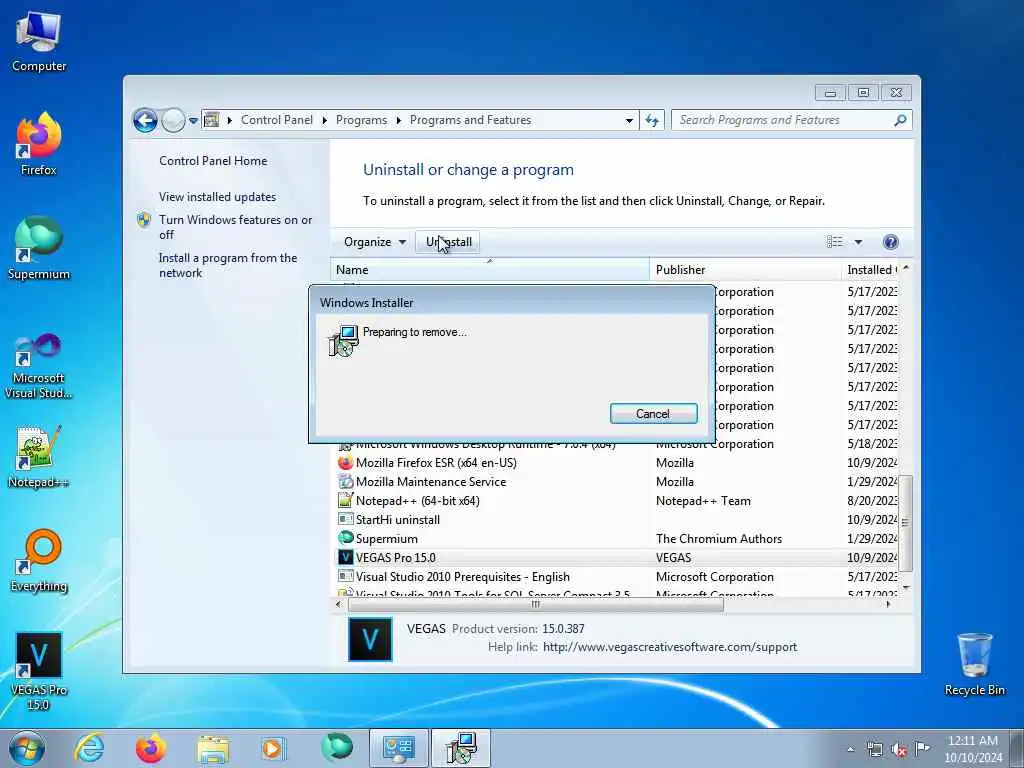Viewport: 1024px width, 768px height.
Task: Select the StartHi uninstall entry
Action: 618,520
